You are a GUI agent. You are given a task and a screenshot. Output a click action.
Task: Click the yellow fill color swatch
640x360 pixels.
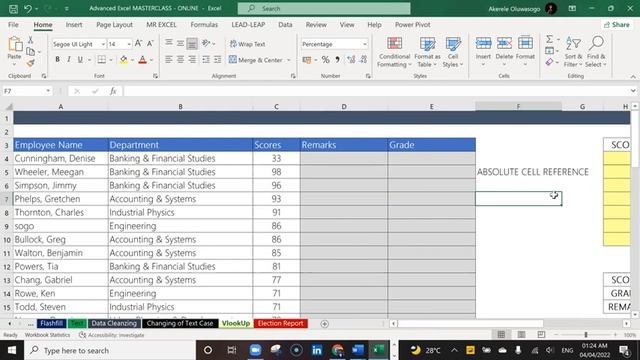click(123, 60)
